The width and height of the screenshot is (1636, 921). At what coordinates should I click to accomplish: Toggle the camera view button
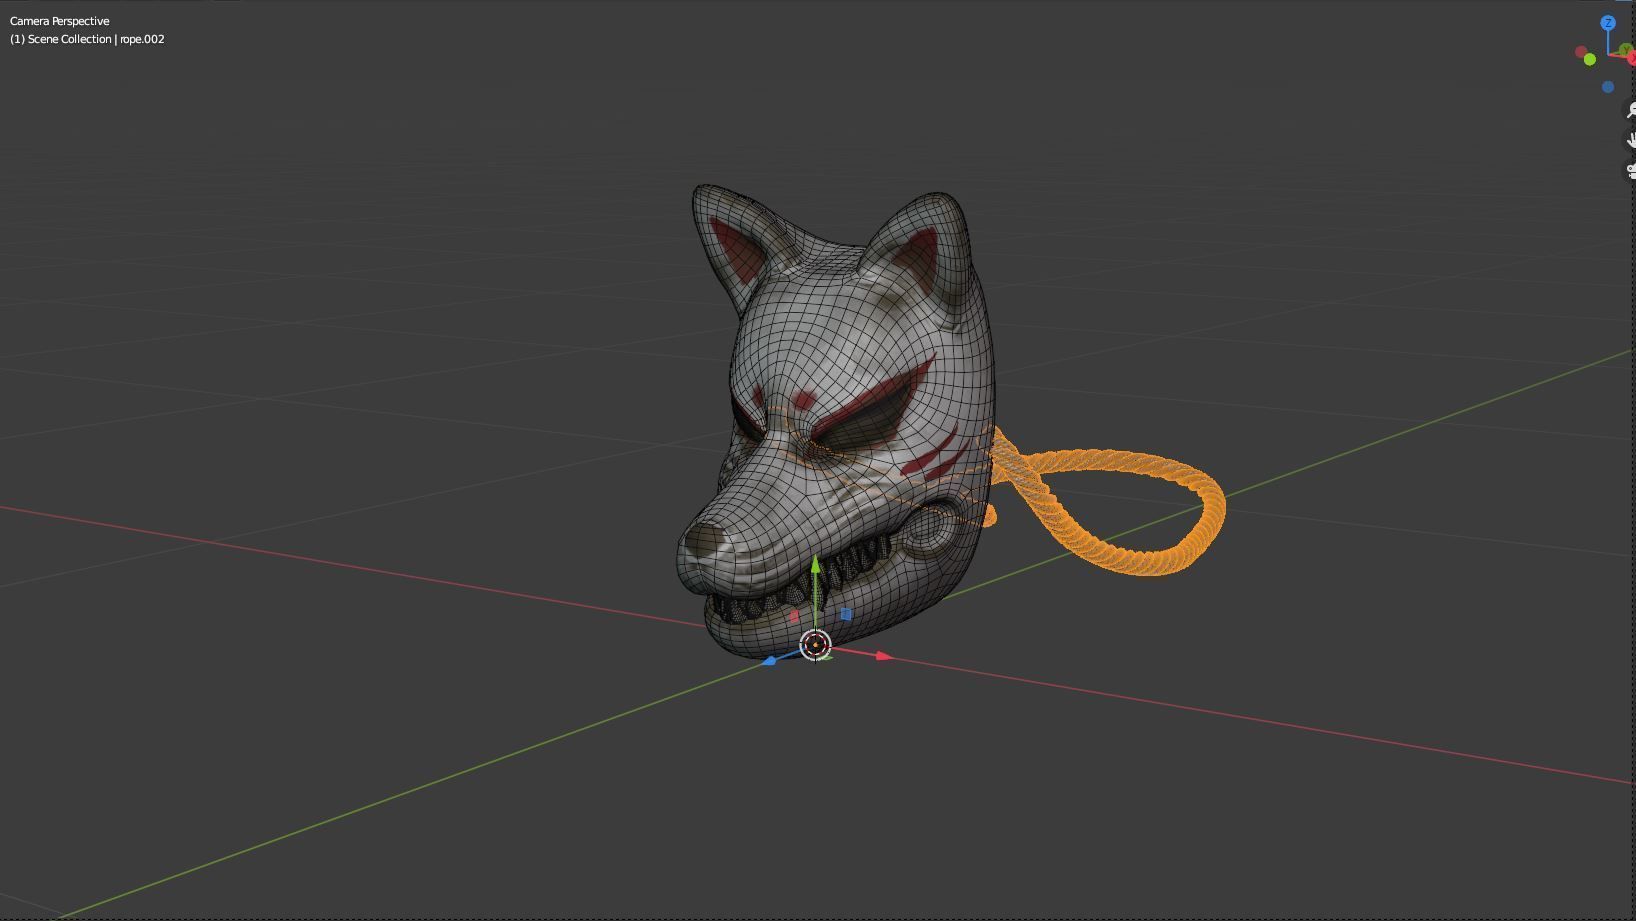point(1630,171)
